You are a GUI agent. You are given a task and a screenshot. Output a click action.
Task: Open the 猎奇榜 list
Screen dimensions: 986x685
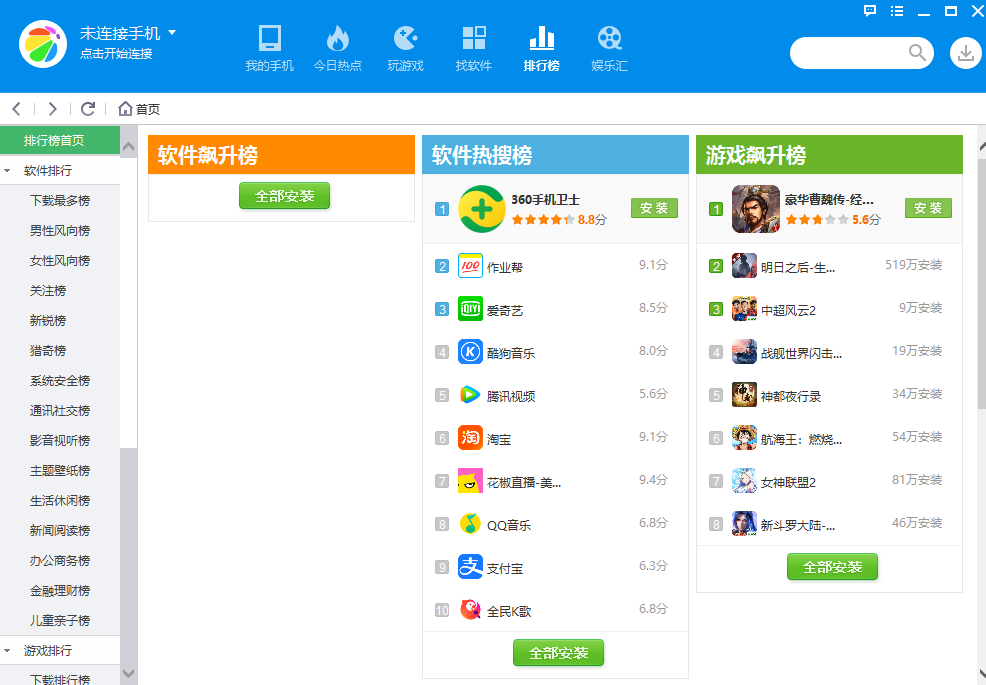(x=48, y=351)
